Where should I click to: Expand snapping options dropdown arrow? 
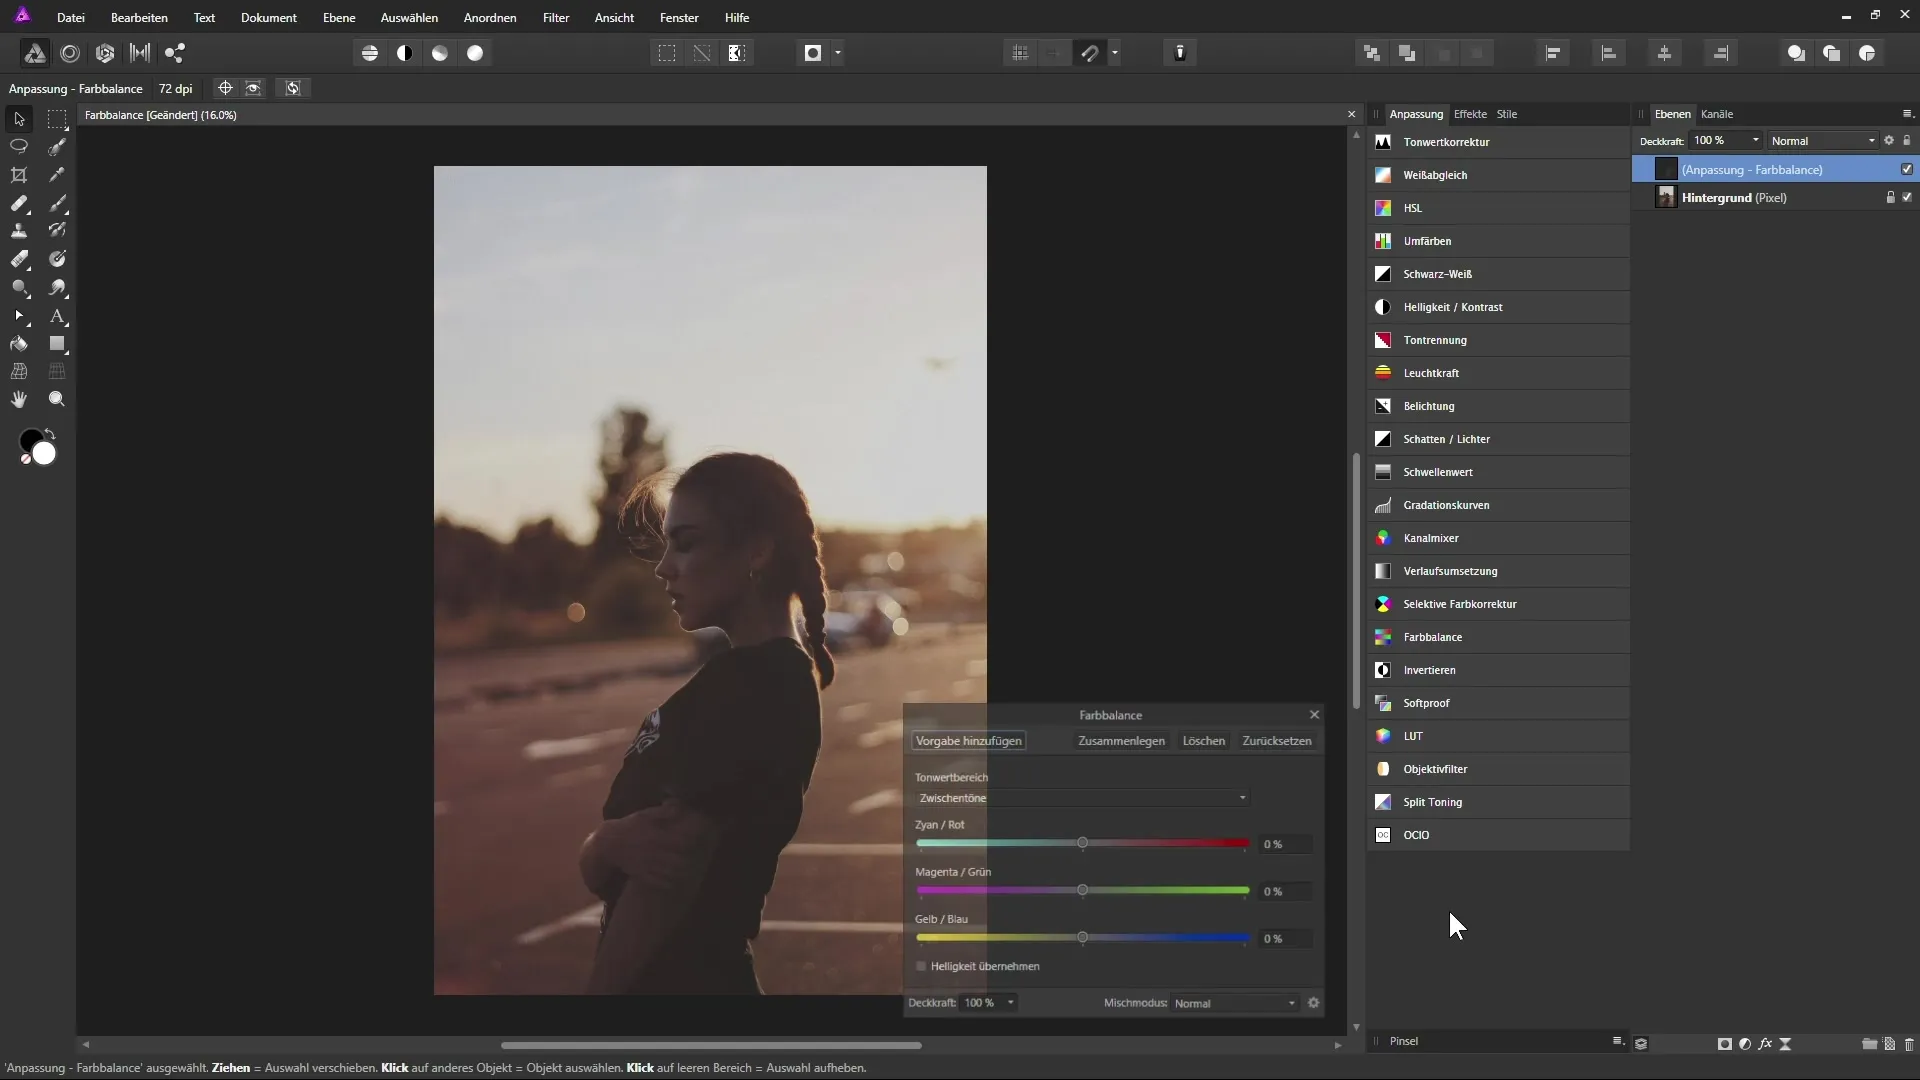pyautogui.click(x=1115, y=53)
